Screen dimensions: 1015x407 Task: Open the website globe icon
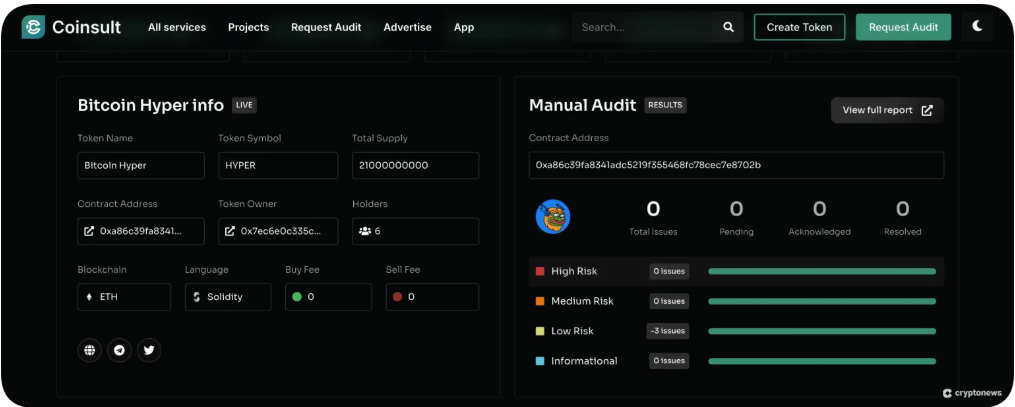(x=90, y=350)
